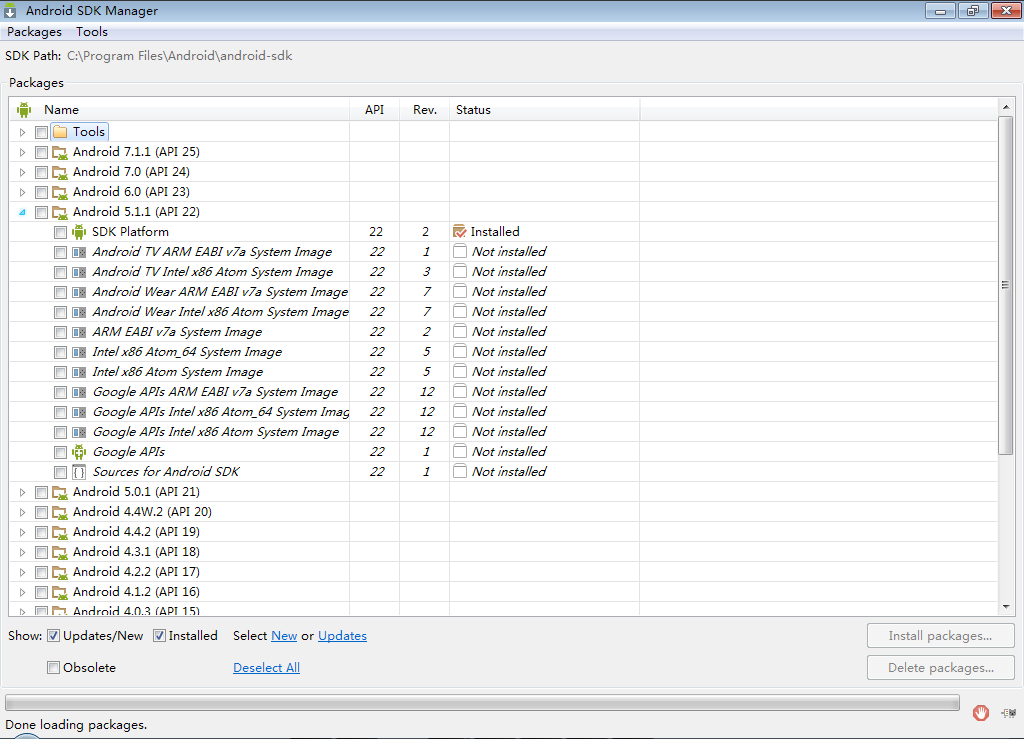Click the Android 4.4.2 (API 19) folder icon
1024x739 pixels.
(60, 532)
